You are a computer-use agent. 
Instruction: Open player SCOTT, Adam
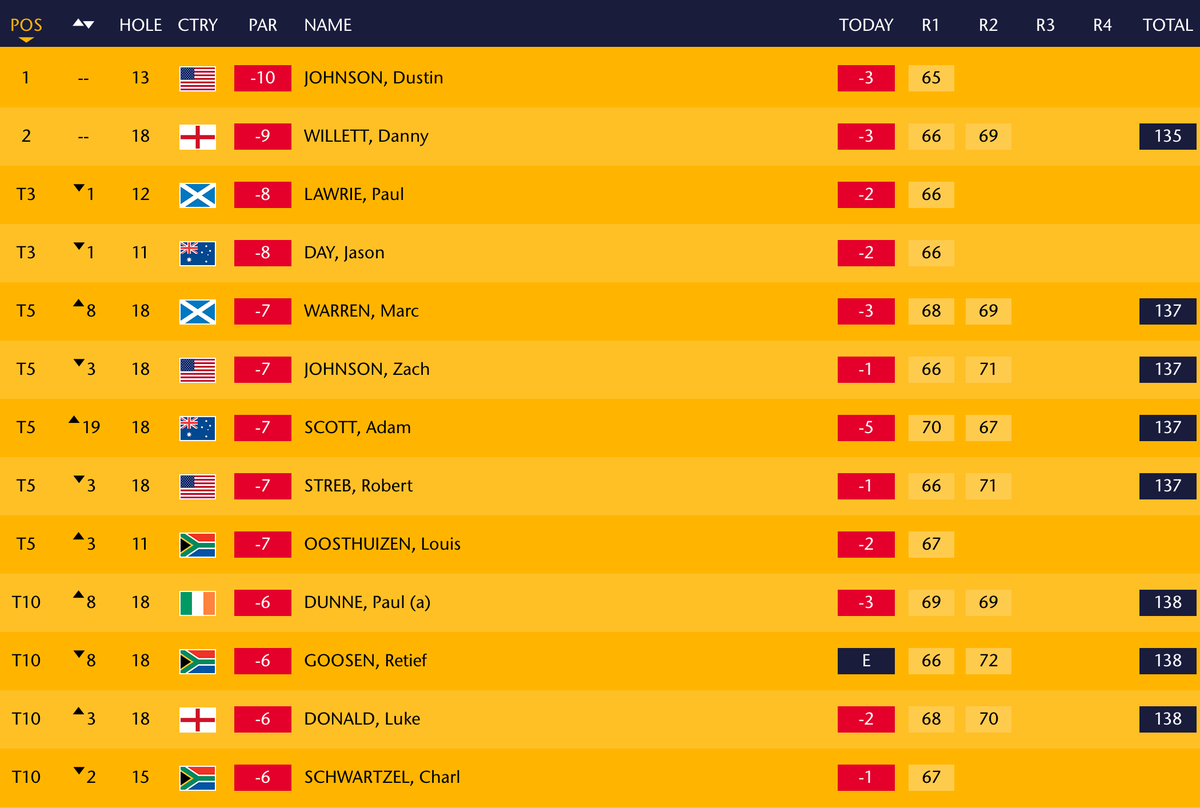357,427
